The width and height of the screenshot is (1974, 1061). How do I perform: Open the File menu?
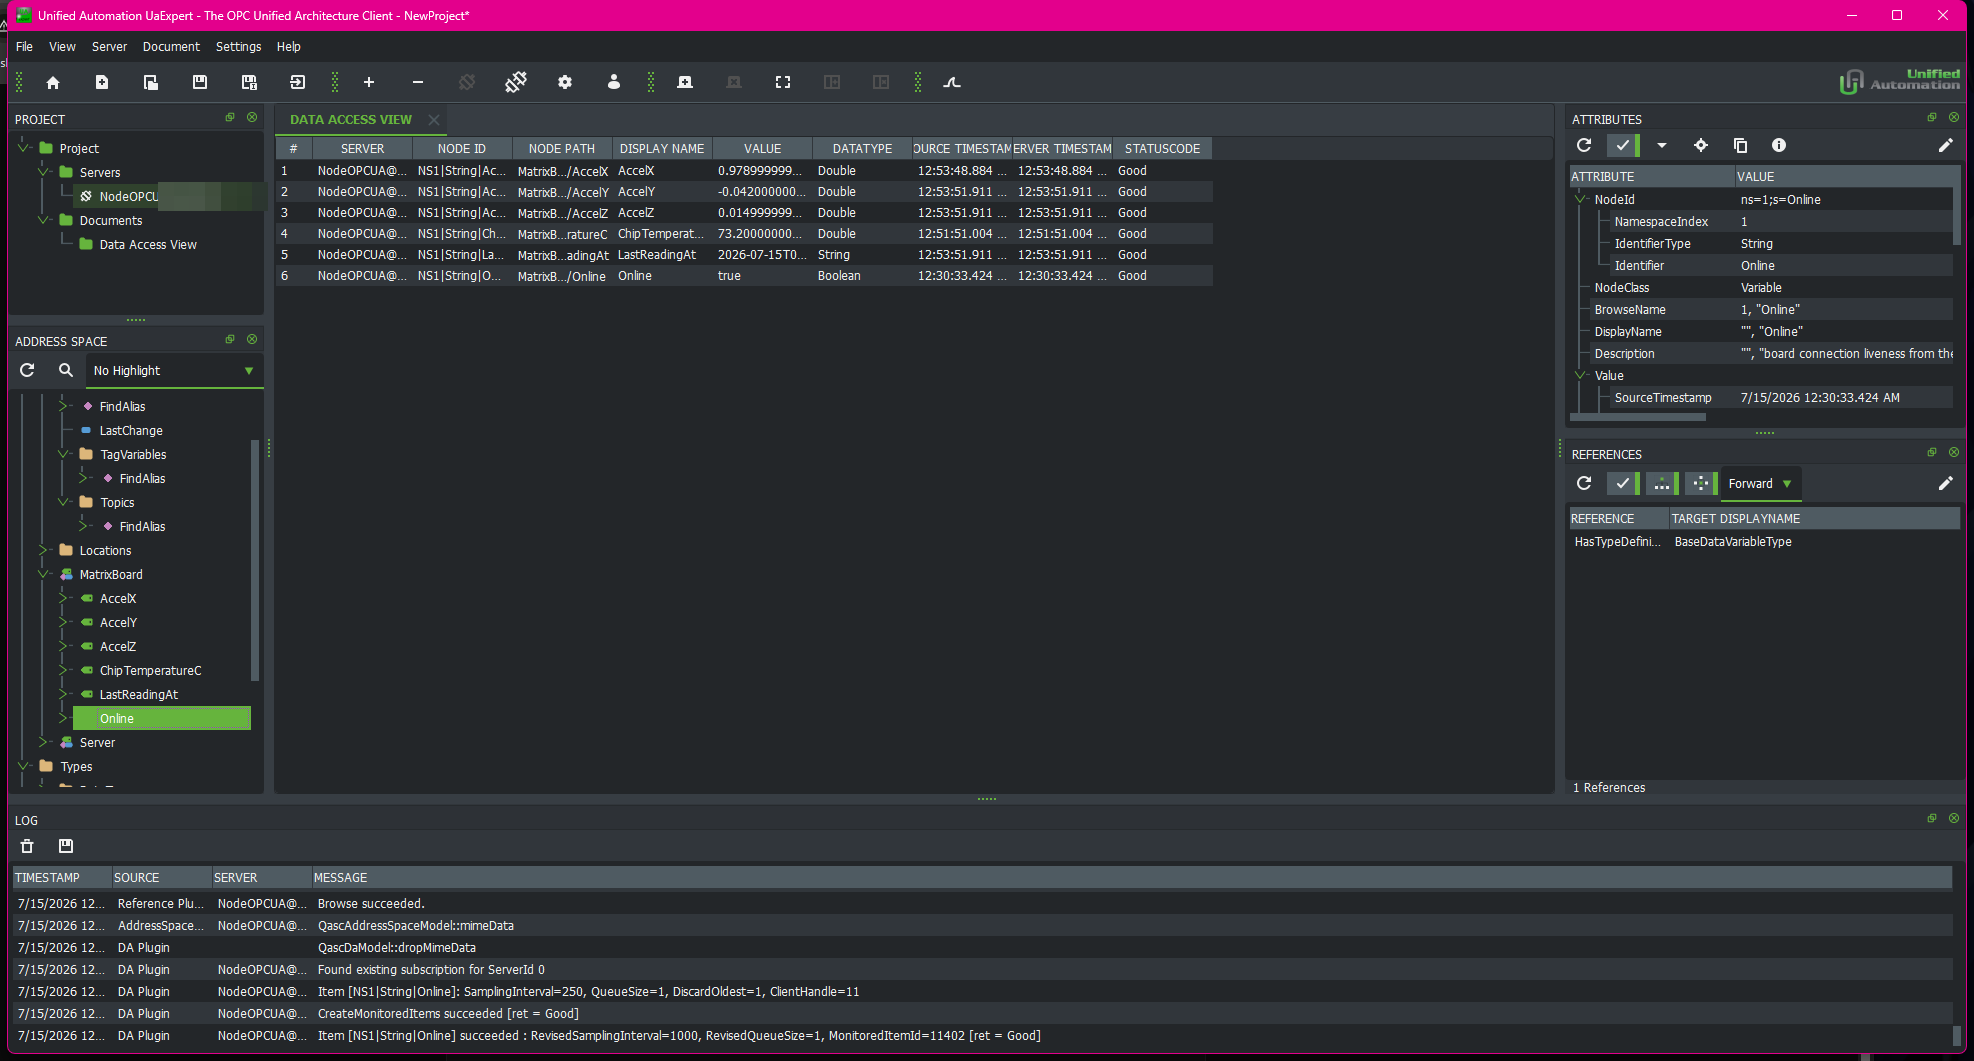tap(24, 47)
